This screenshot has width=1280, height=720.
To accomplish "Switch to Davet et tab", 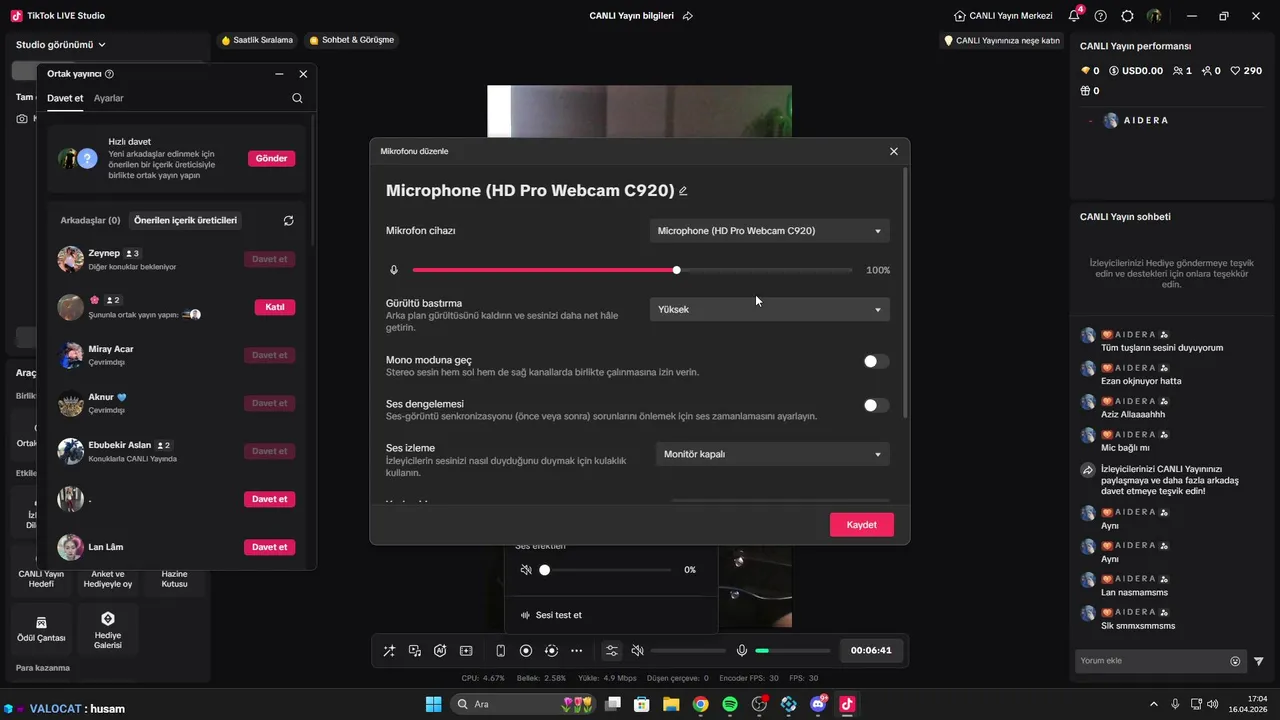I will (65, 98).
